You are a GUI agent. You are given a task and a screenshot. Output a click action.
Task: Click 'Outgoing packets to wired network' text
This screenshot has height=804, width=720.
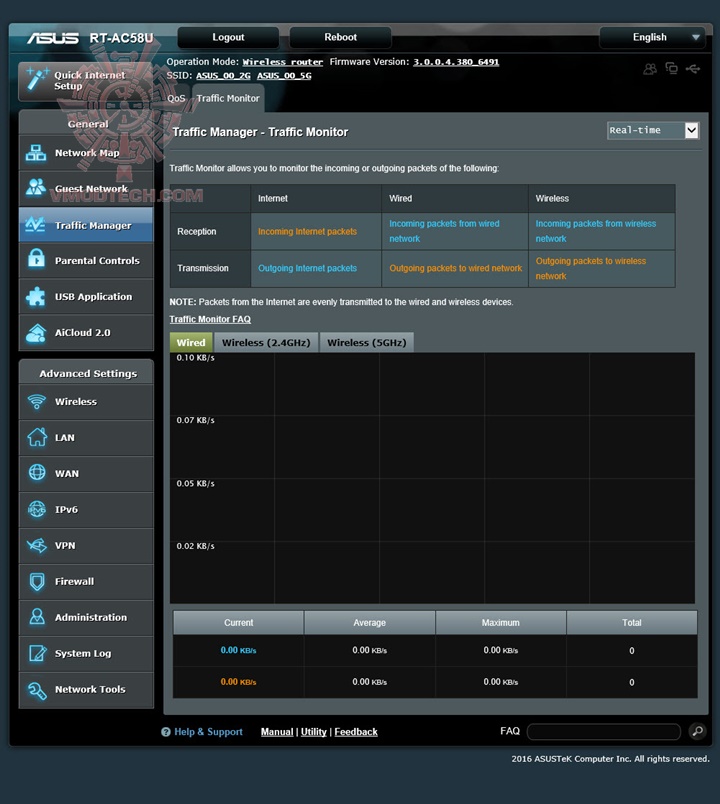(455, 268)
